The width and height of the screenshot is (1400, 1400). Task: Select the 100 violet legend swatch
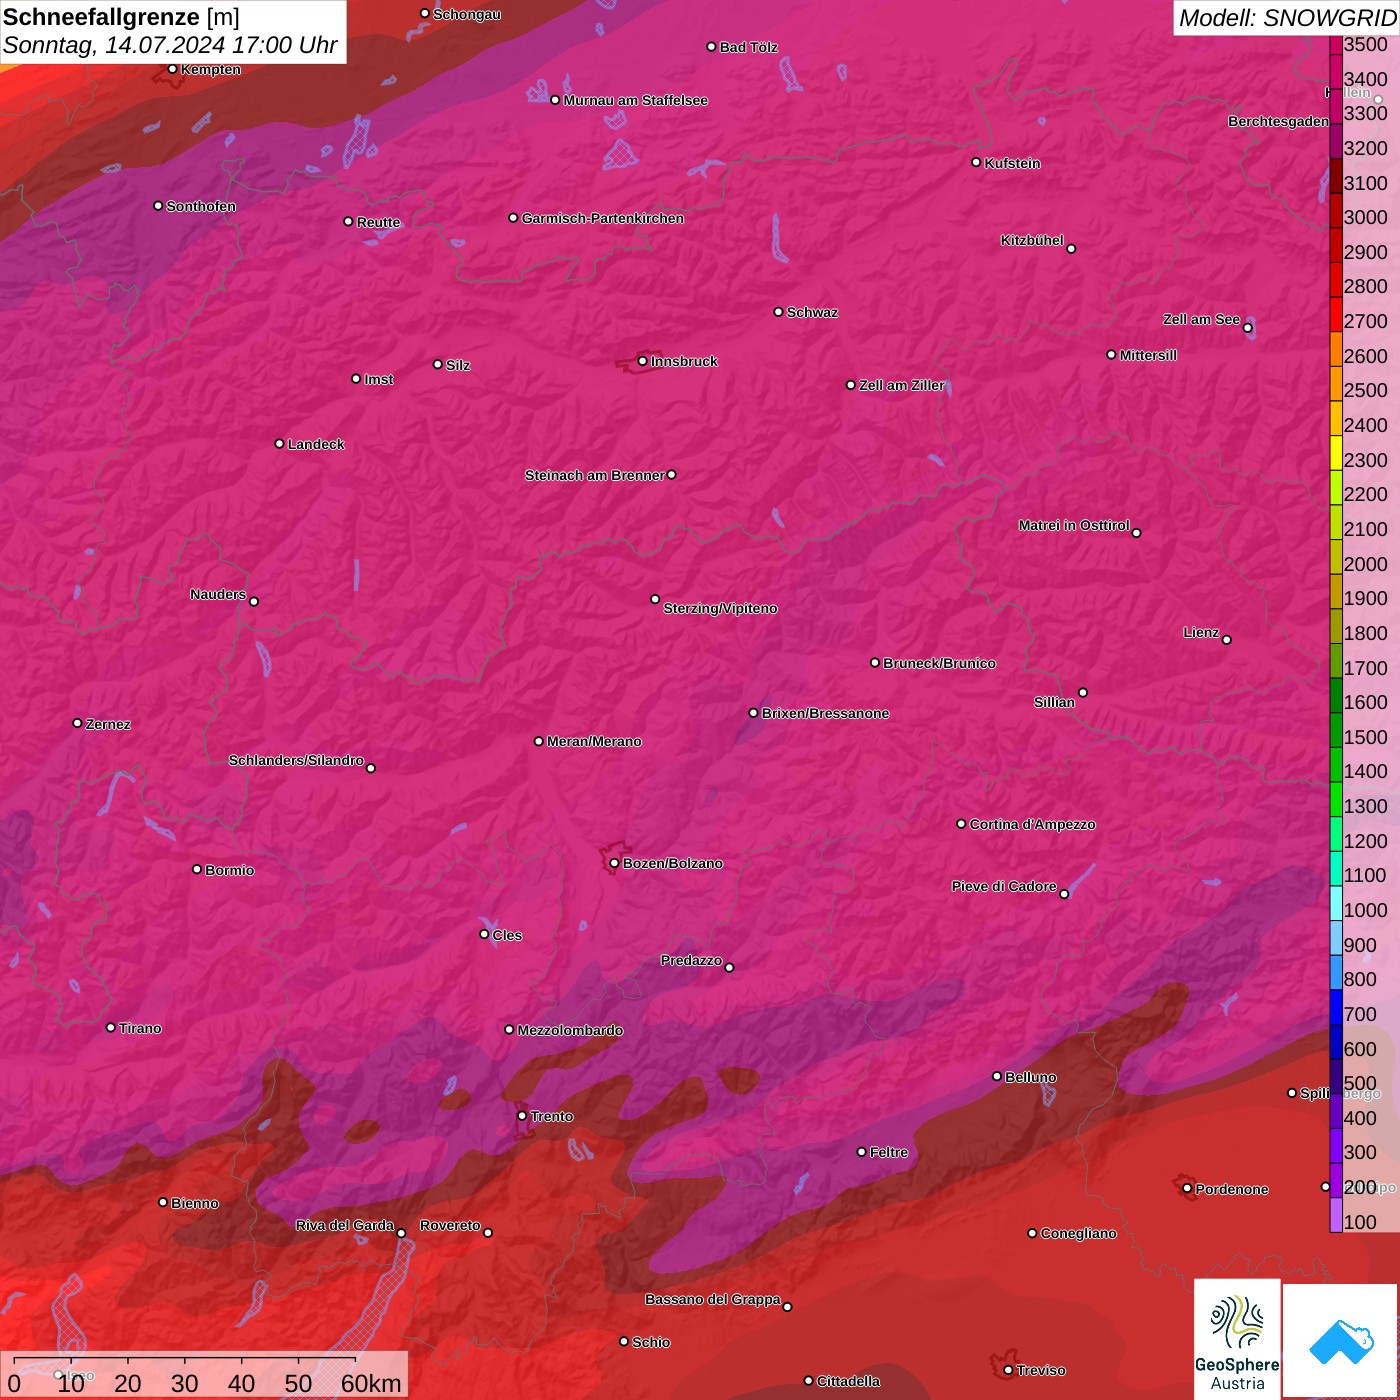pos(1336,1215)
